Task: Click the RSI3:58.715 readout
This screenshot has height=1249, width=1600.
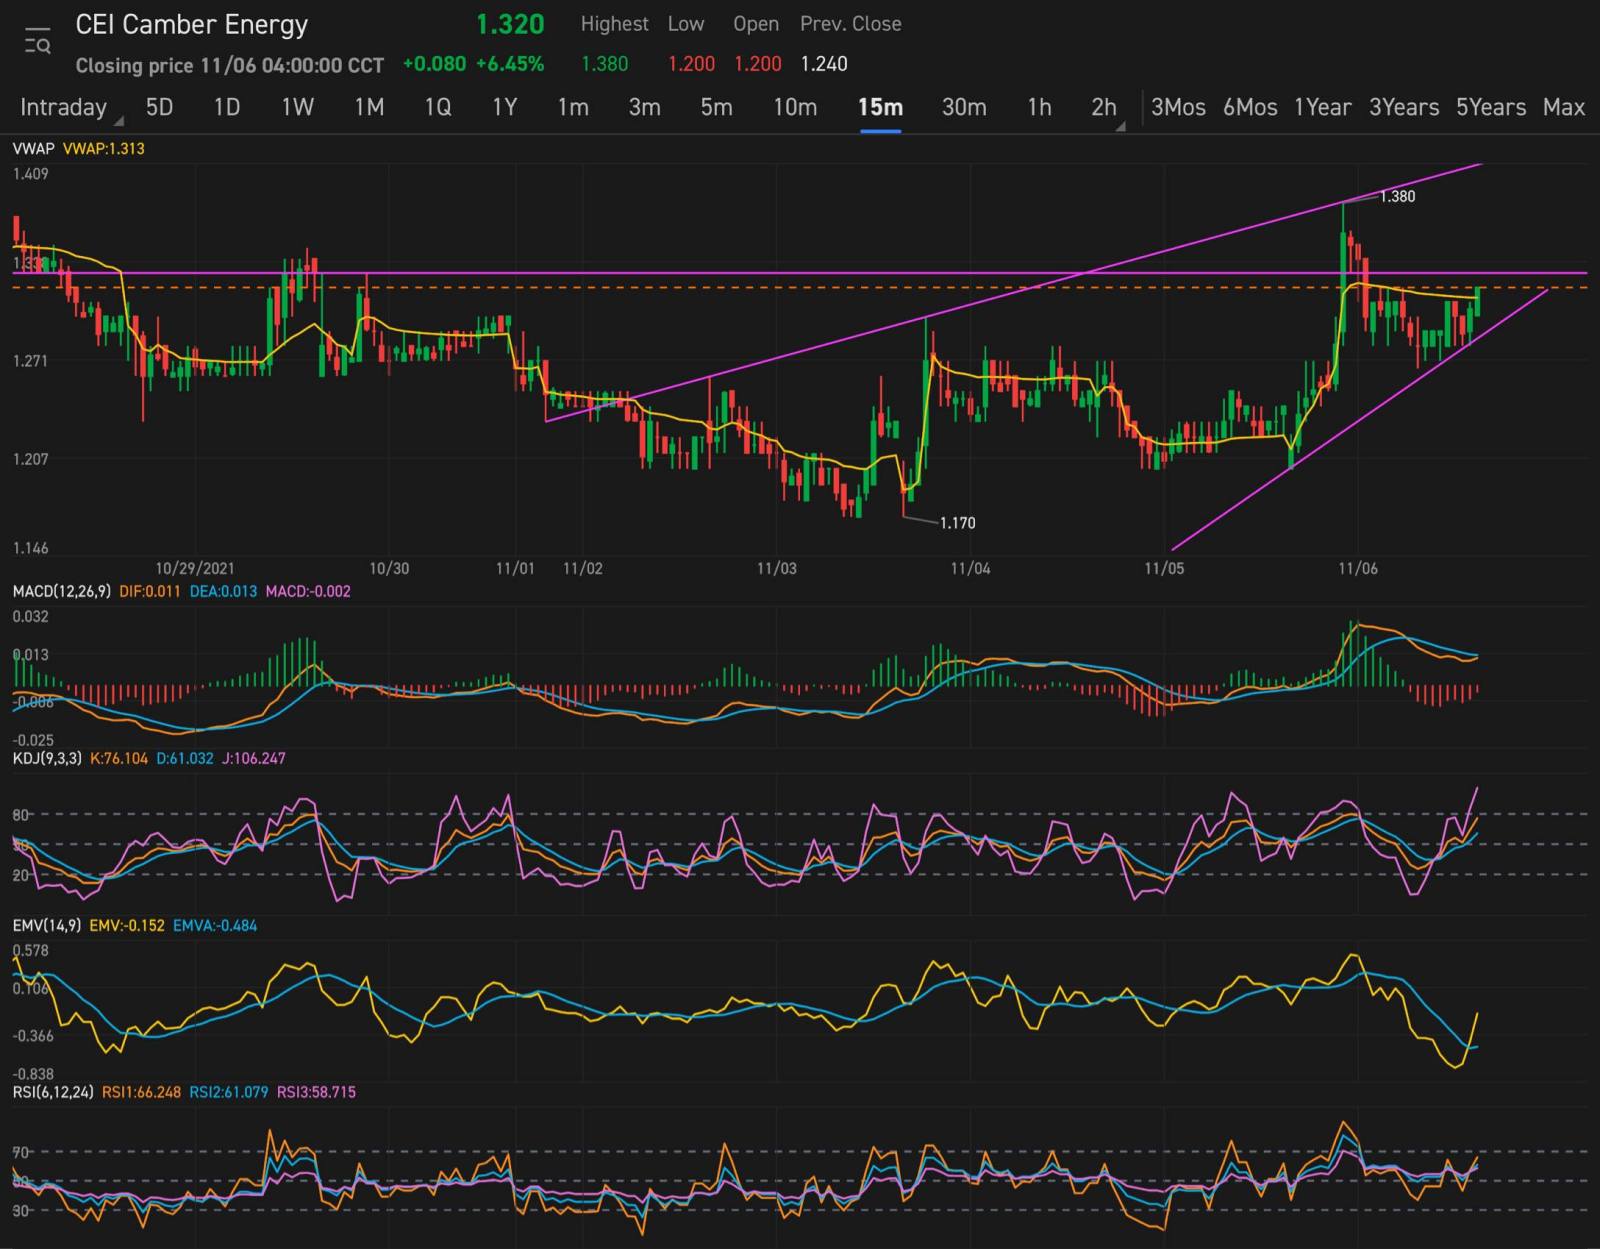Action: pyautogui.click(x=316, y=1092)
